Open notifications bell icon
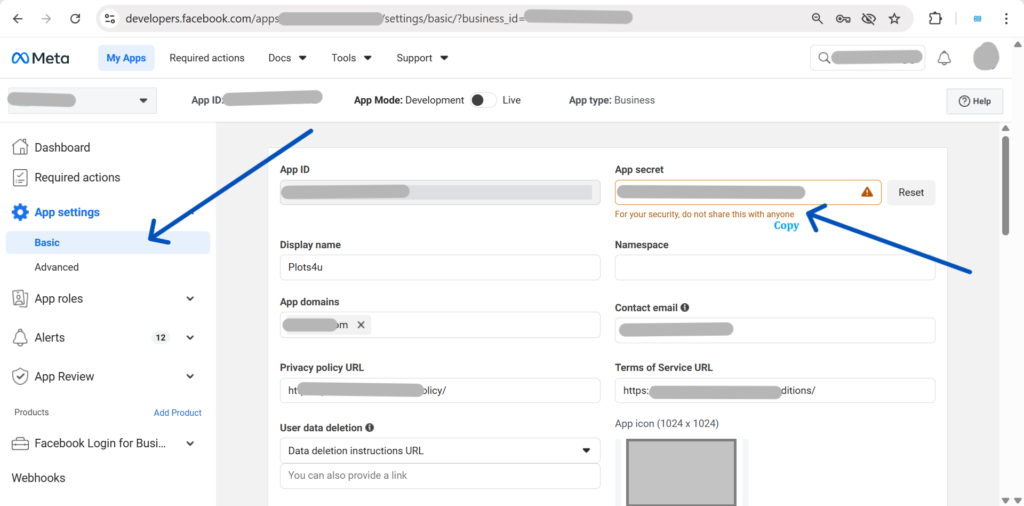 [x=944, y=58]
